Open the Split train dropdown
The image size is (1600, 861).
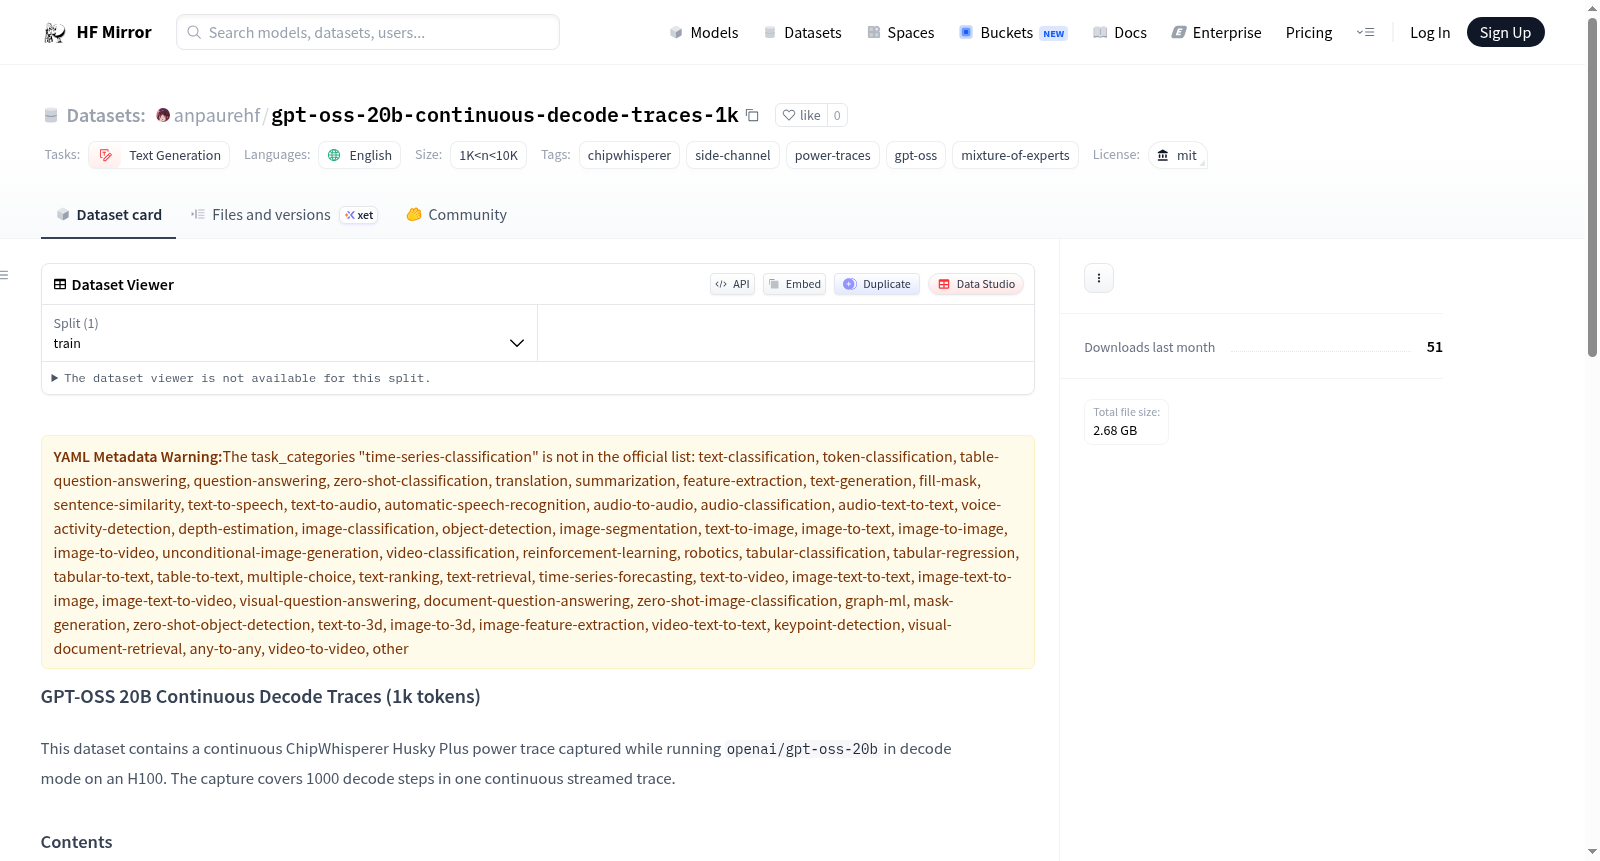pyautogui.click(x=289, y=333)
